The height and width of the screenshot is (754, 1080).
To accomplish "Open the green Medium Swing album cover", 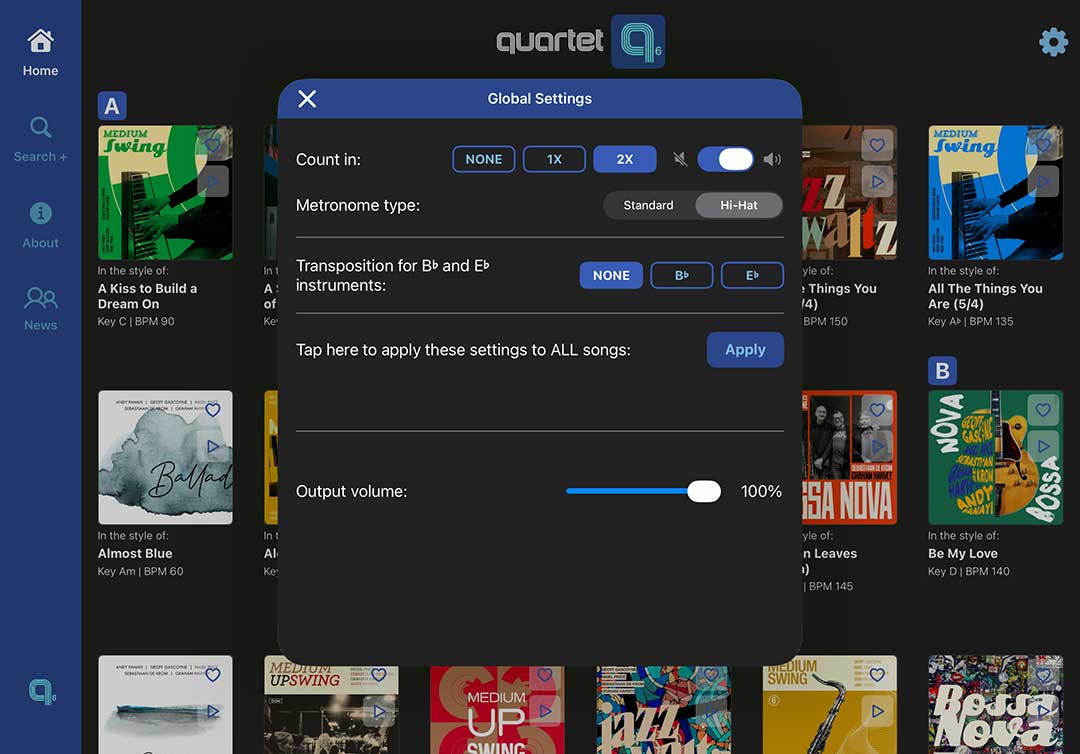I will tap(165, 193).
